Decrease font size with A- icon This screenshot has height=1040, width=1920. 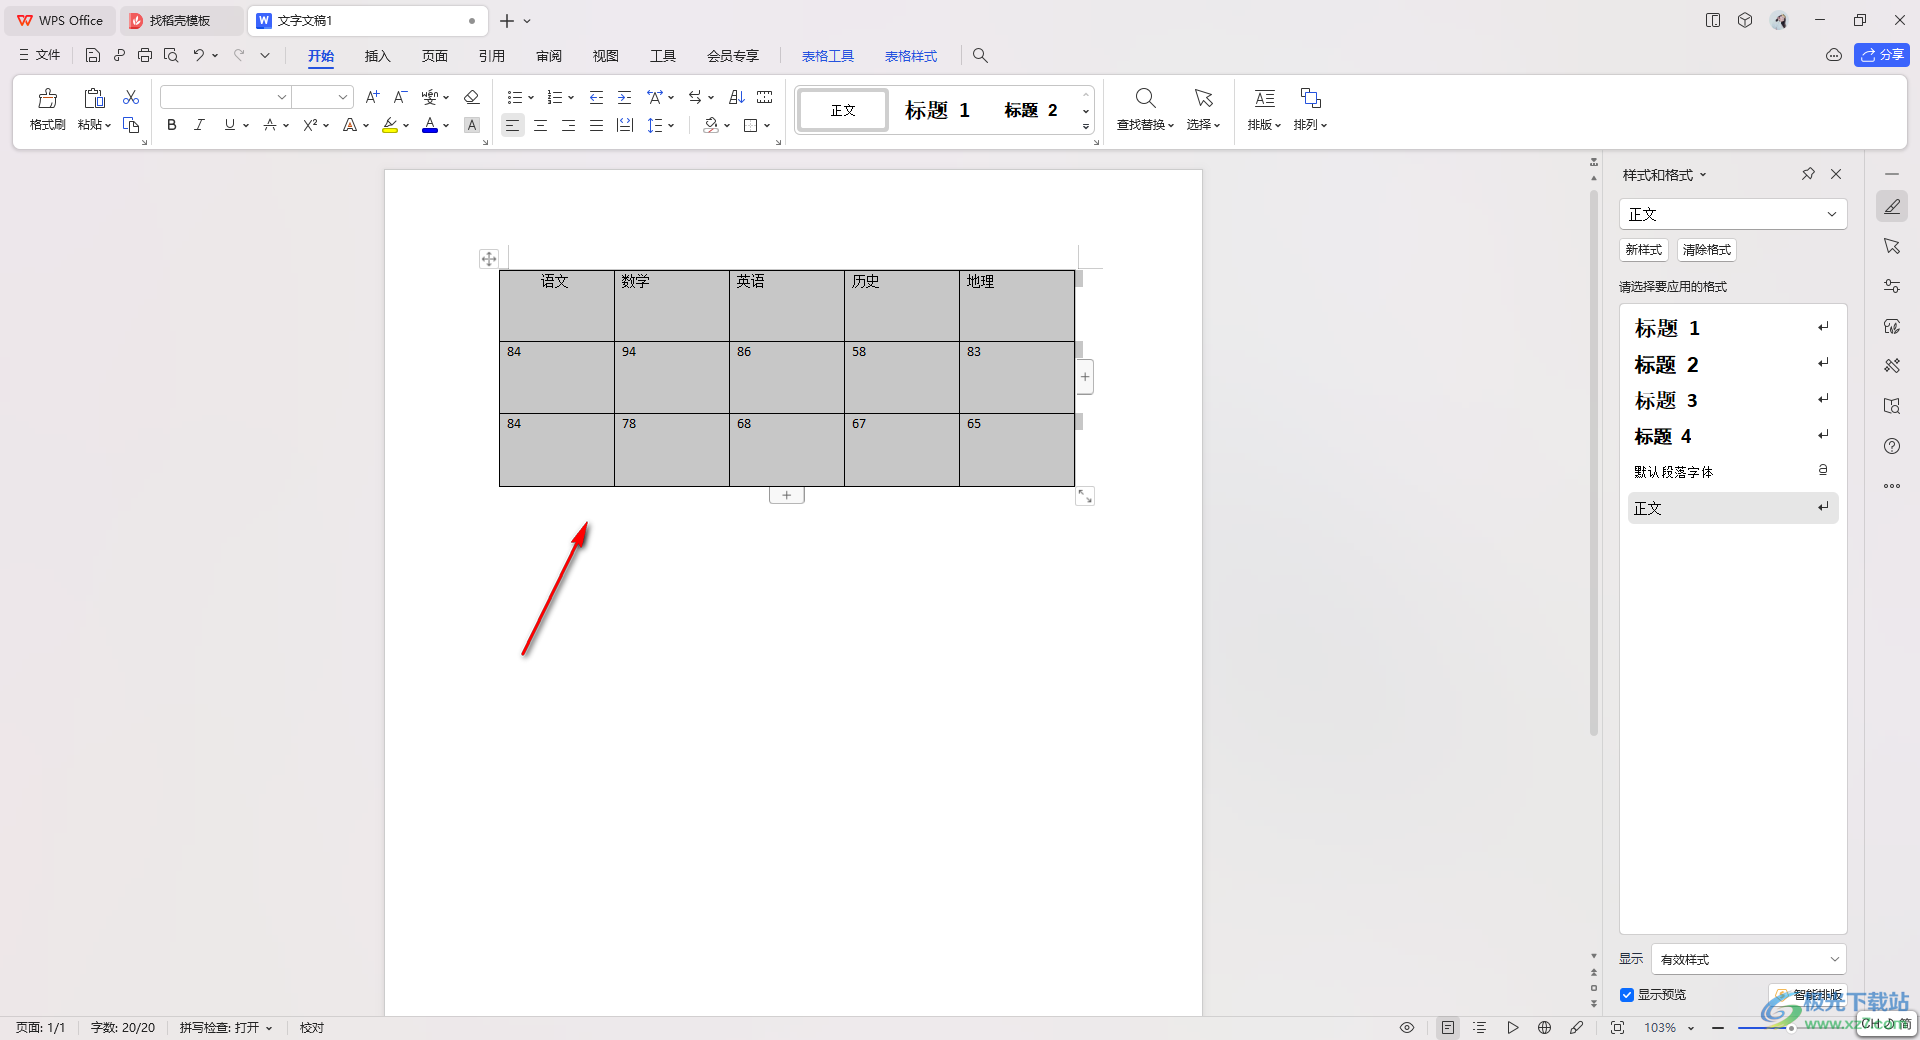[x=400, y=97]
